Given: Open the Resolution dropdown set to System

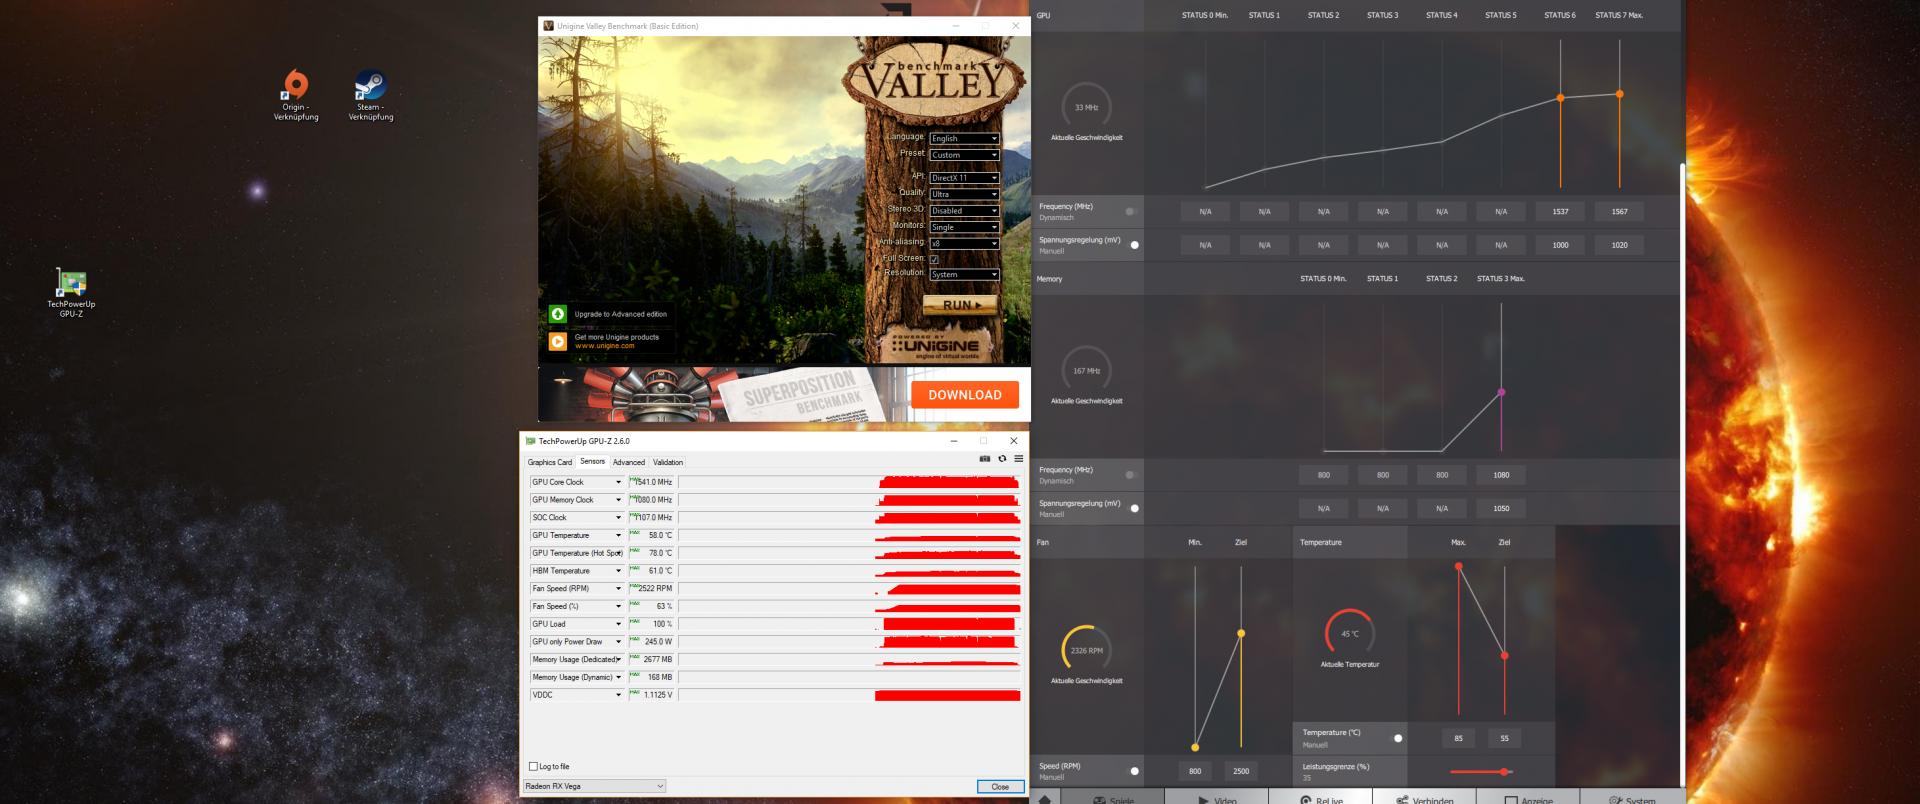Looking at the screenshot, I should coord(964,274).
